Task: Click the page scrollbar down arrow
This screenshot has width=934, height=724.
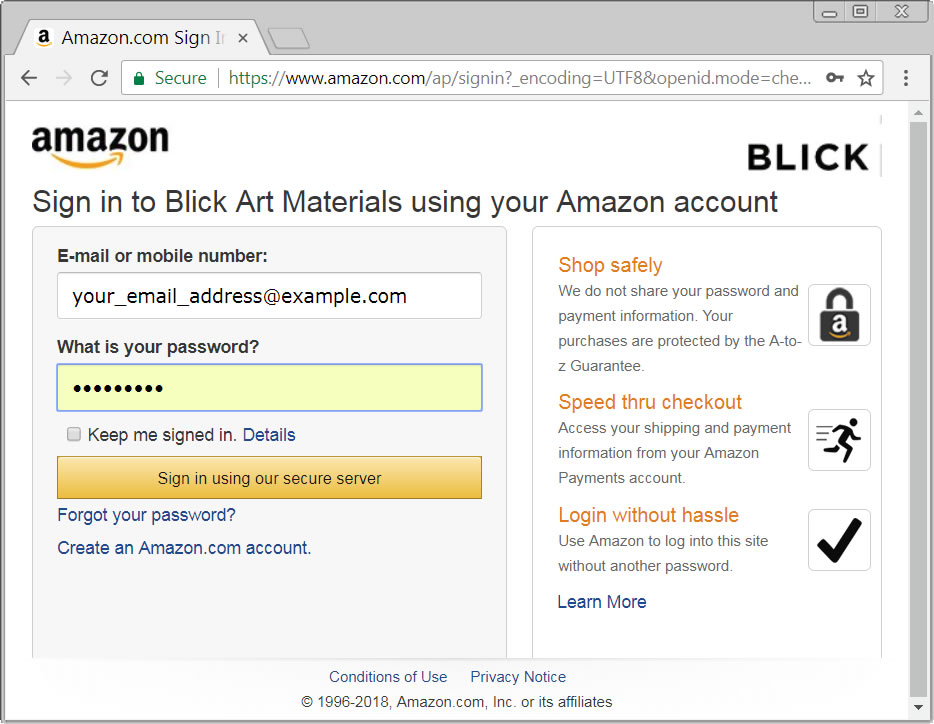Action: [x=918, y=707]
